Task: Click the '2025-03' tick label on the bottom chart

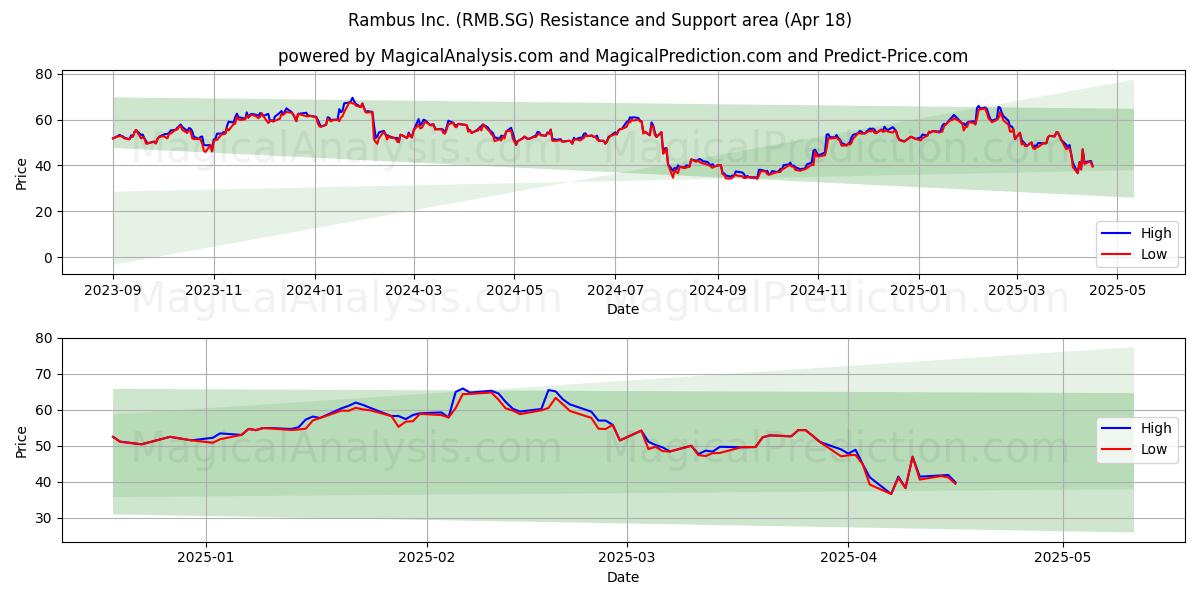Action: pyautogui.click(x=627, y=559)
